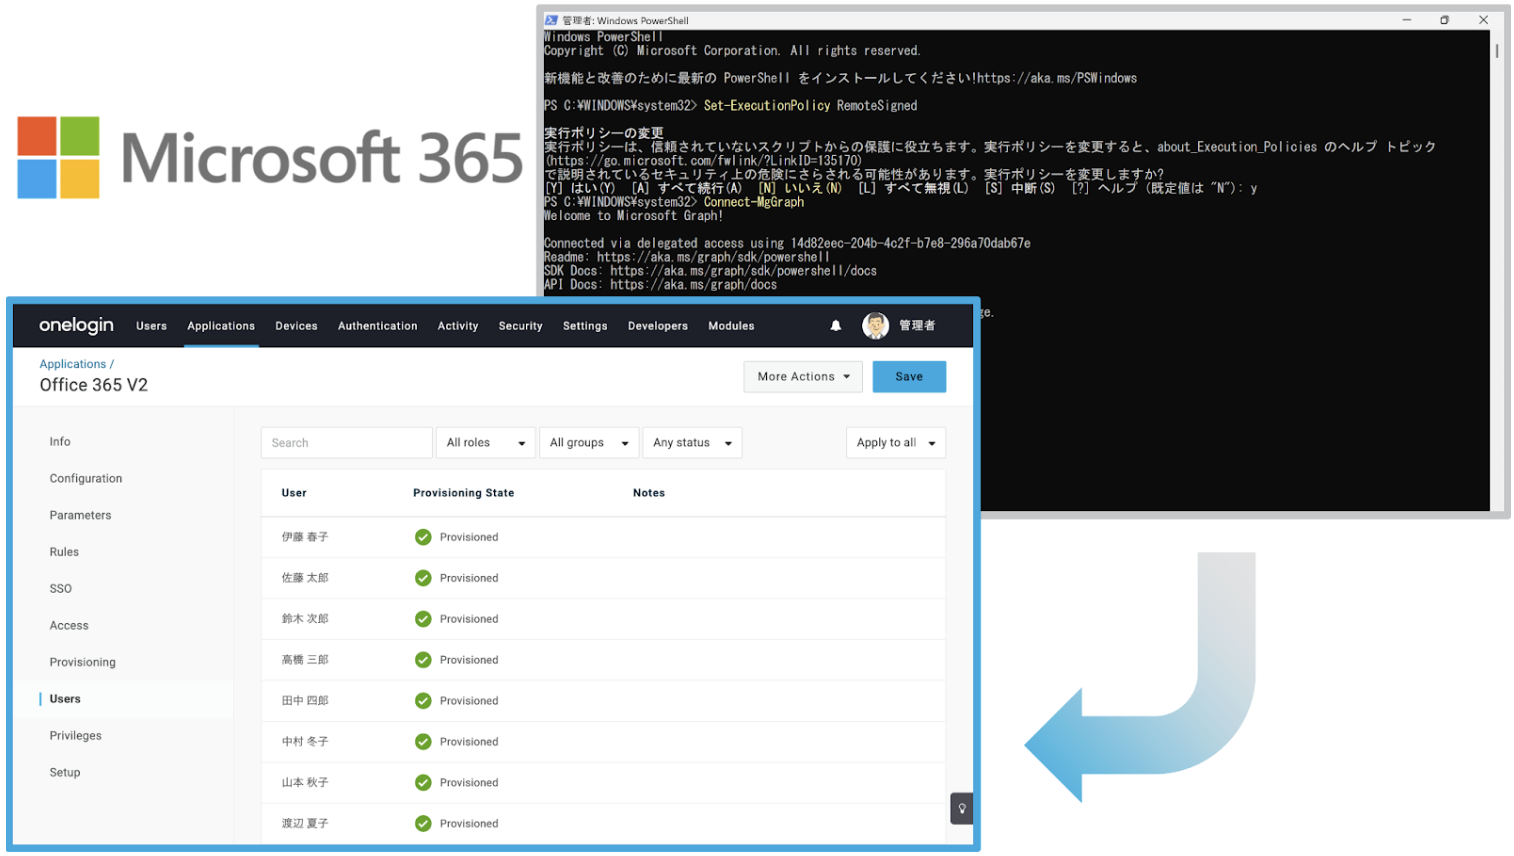The height and width of the screenshot is (856, 1514).
Task: Select the Configuration side tab
Action: click(86, 479)
